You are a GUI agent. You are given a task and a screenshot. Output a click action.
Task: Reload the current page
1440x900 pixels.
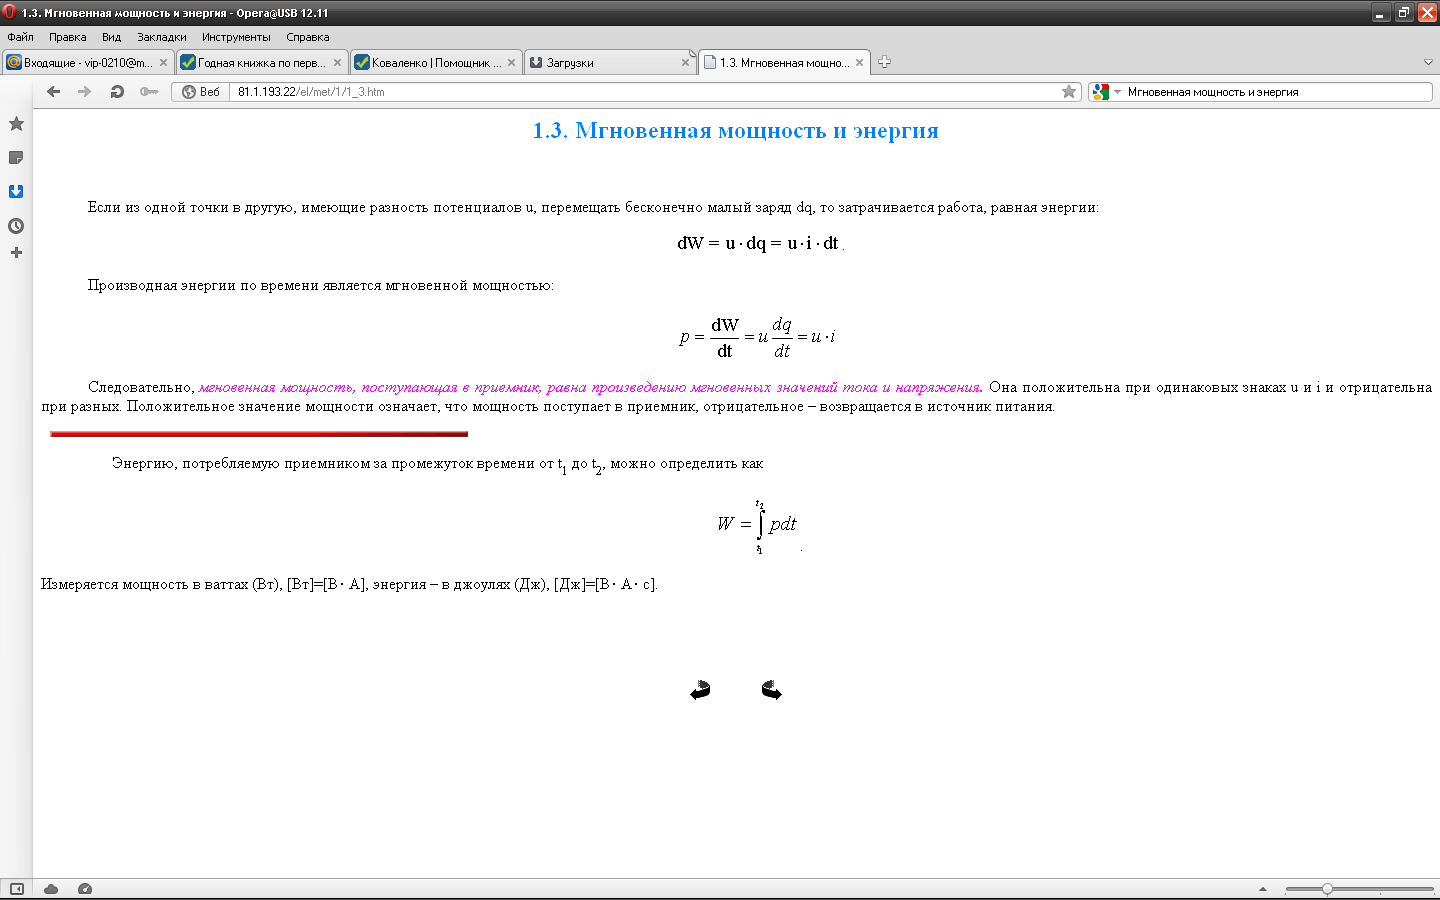[117, 91]
